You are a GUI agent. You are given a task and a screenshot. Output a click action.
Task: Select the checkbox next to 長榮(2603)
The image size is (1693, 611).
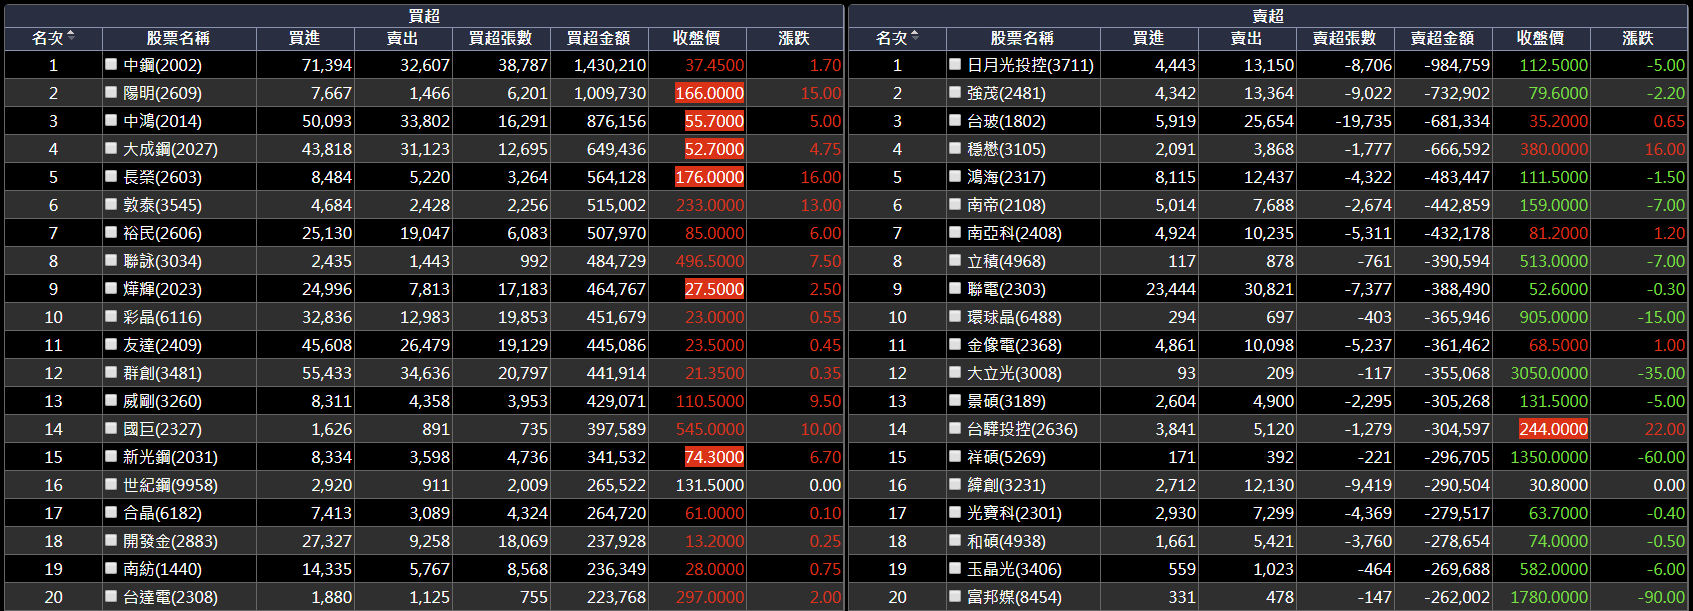(111, 176)
